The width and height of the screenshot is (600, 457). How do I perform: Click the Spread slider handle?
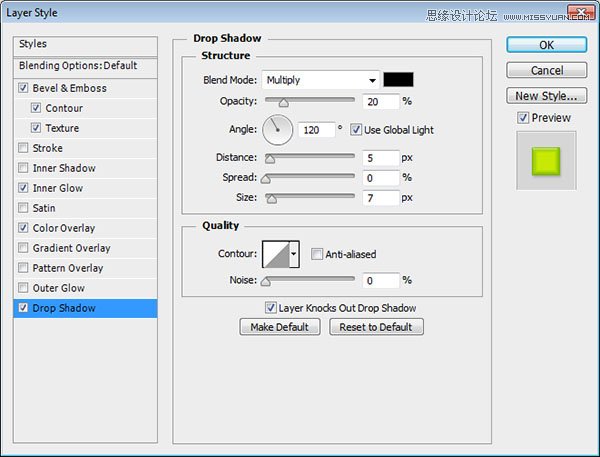click(266, 179)
